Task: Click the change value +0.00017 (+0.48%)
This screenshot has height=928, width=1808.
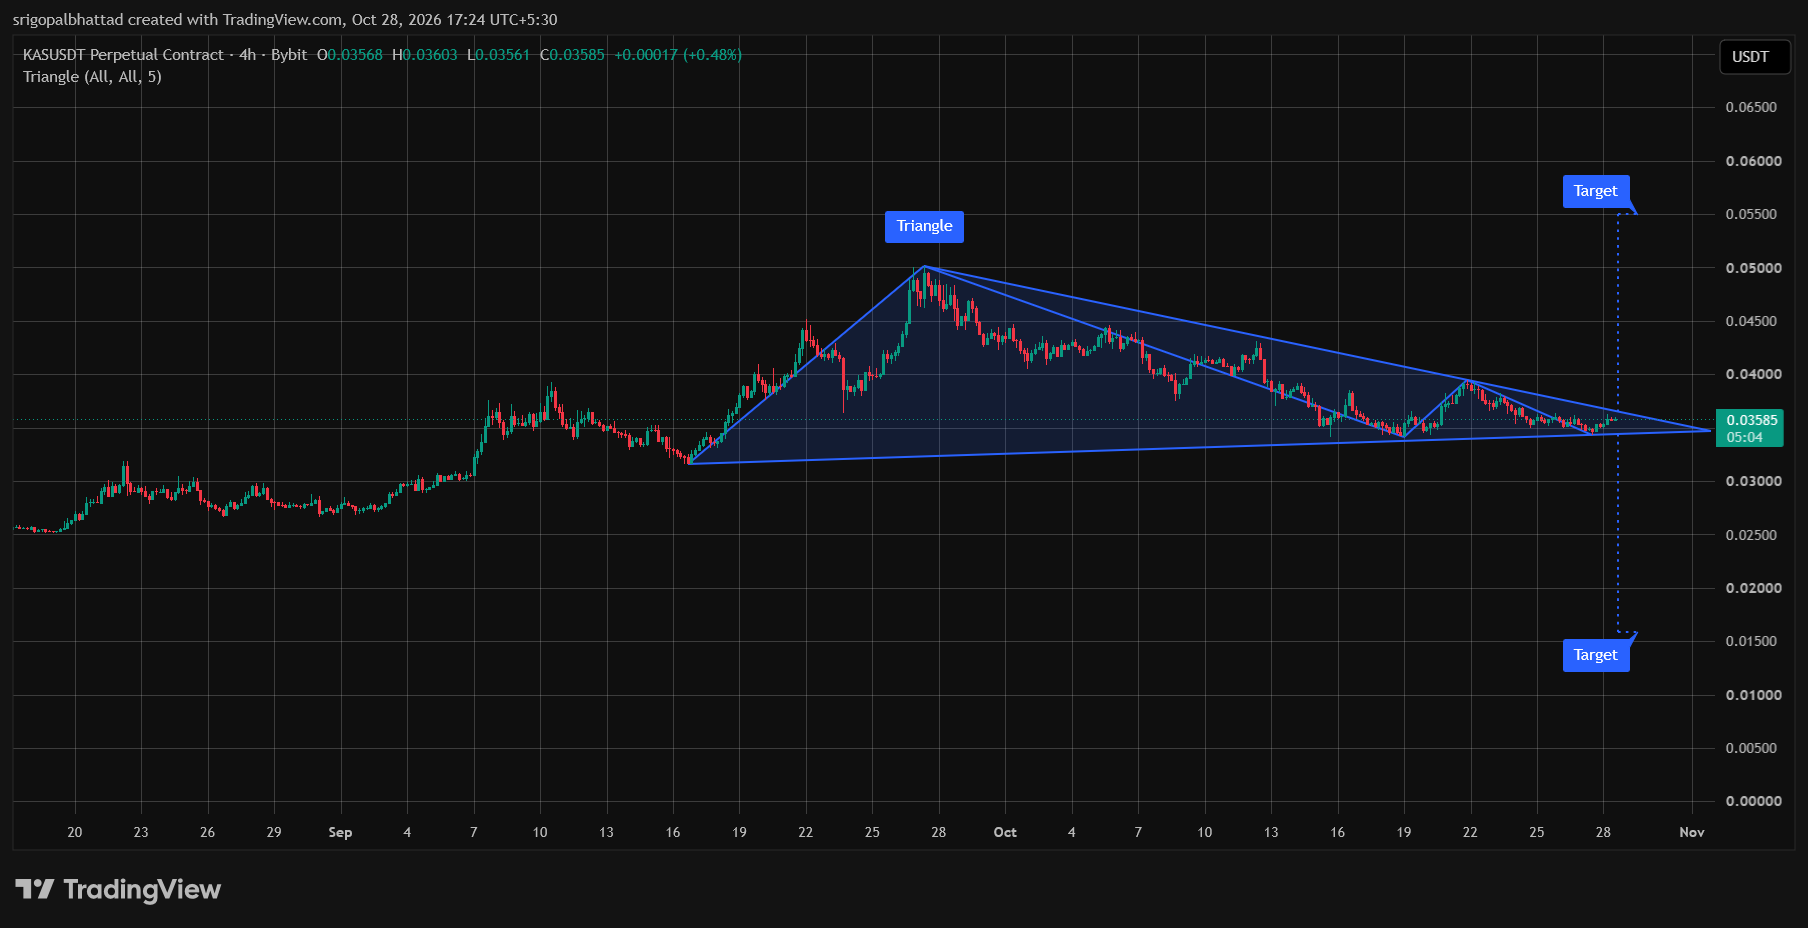Action: [678, 55]
